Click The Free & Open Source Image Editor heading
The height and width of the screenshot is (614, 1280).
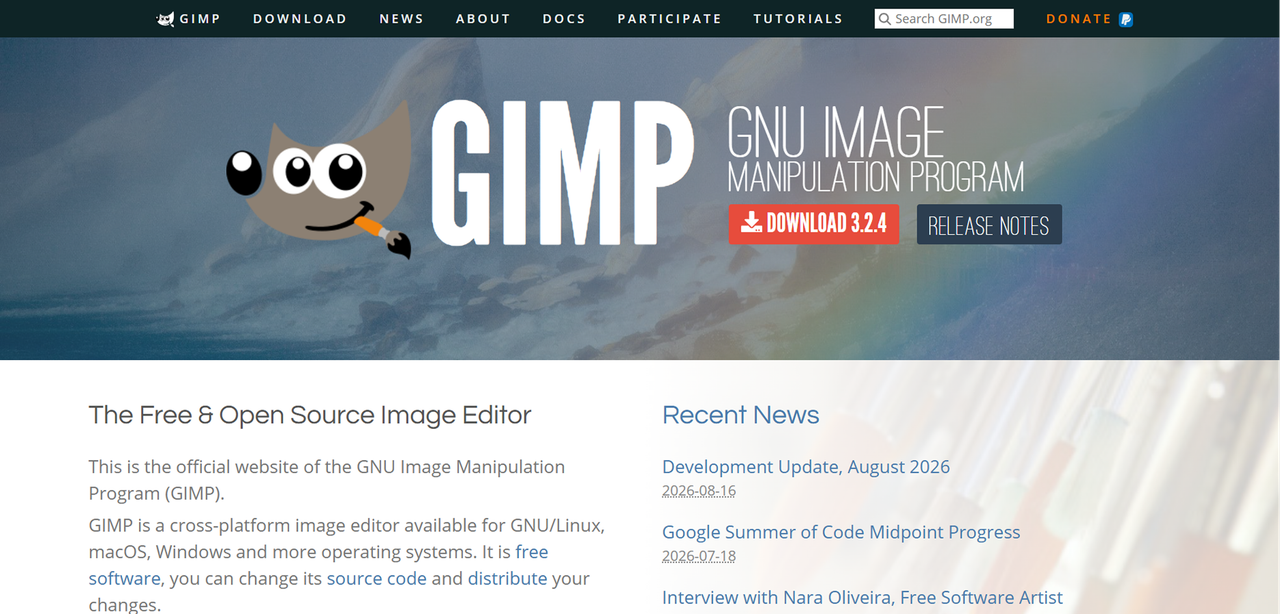coord(310,415)
